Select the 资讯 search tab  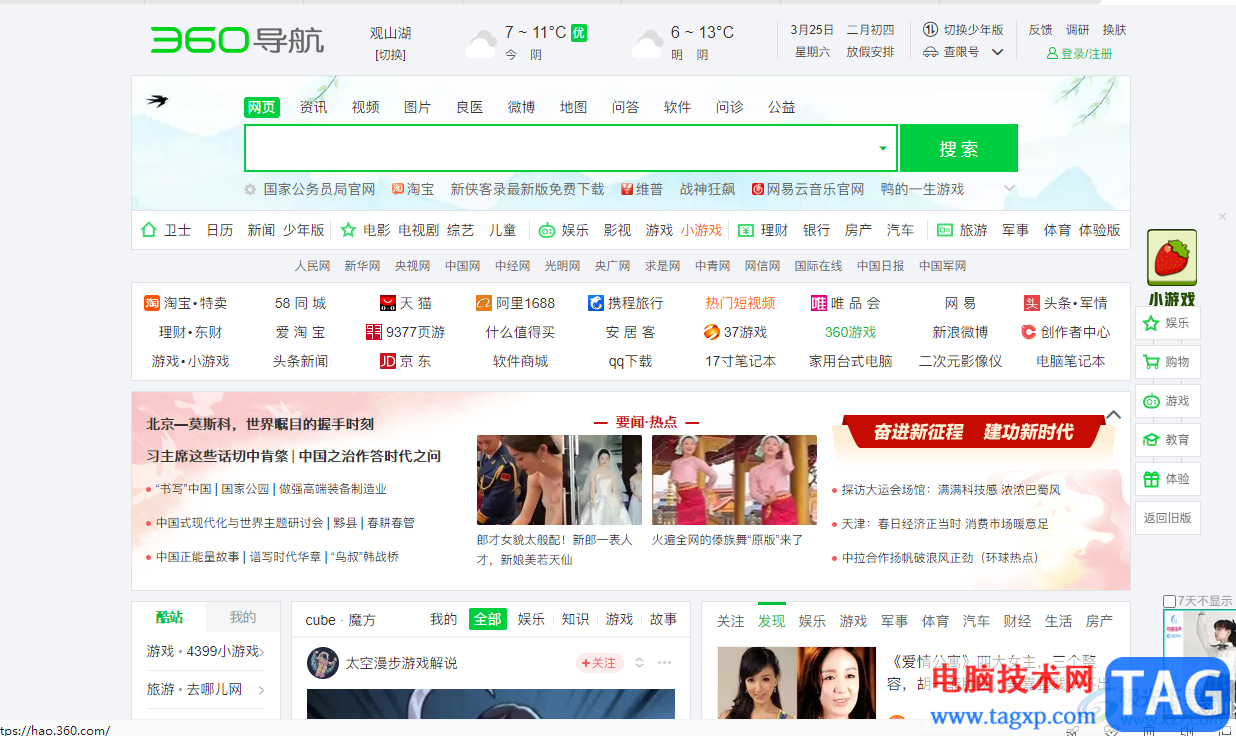(x=314, y=107)
